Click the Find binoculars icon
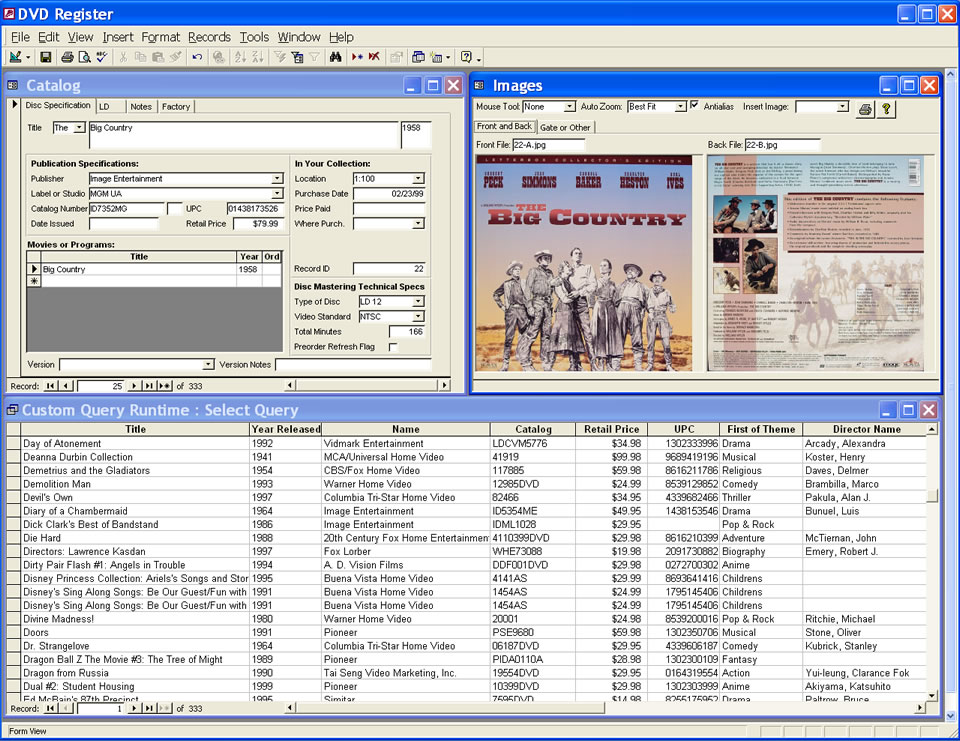The height and width of the screenshot is (741, 960). (x=336, y=58)
